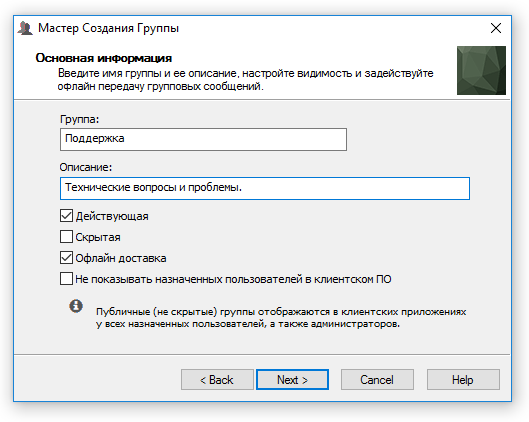
Task: Click into the Группа name field
Action: point(203,139)
